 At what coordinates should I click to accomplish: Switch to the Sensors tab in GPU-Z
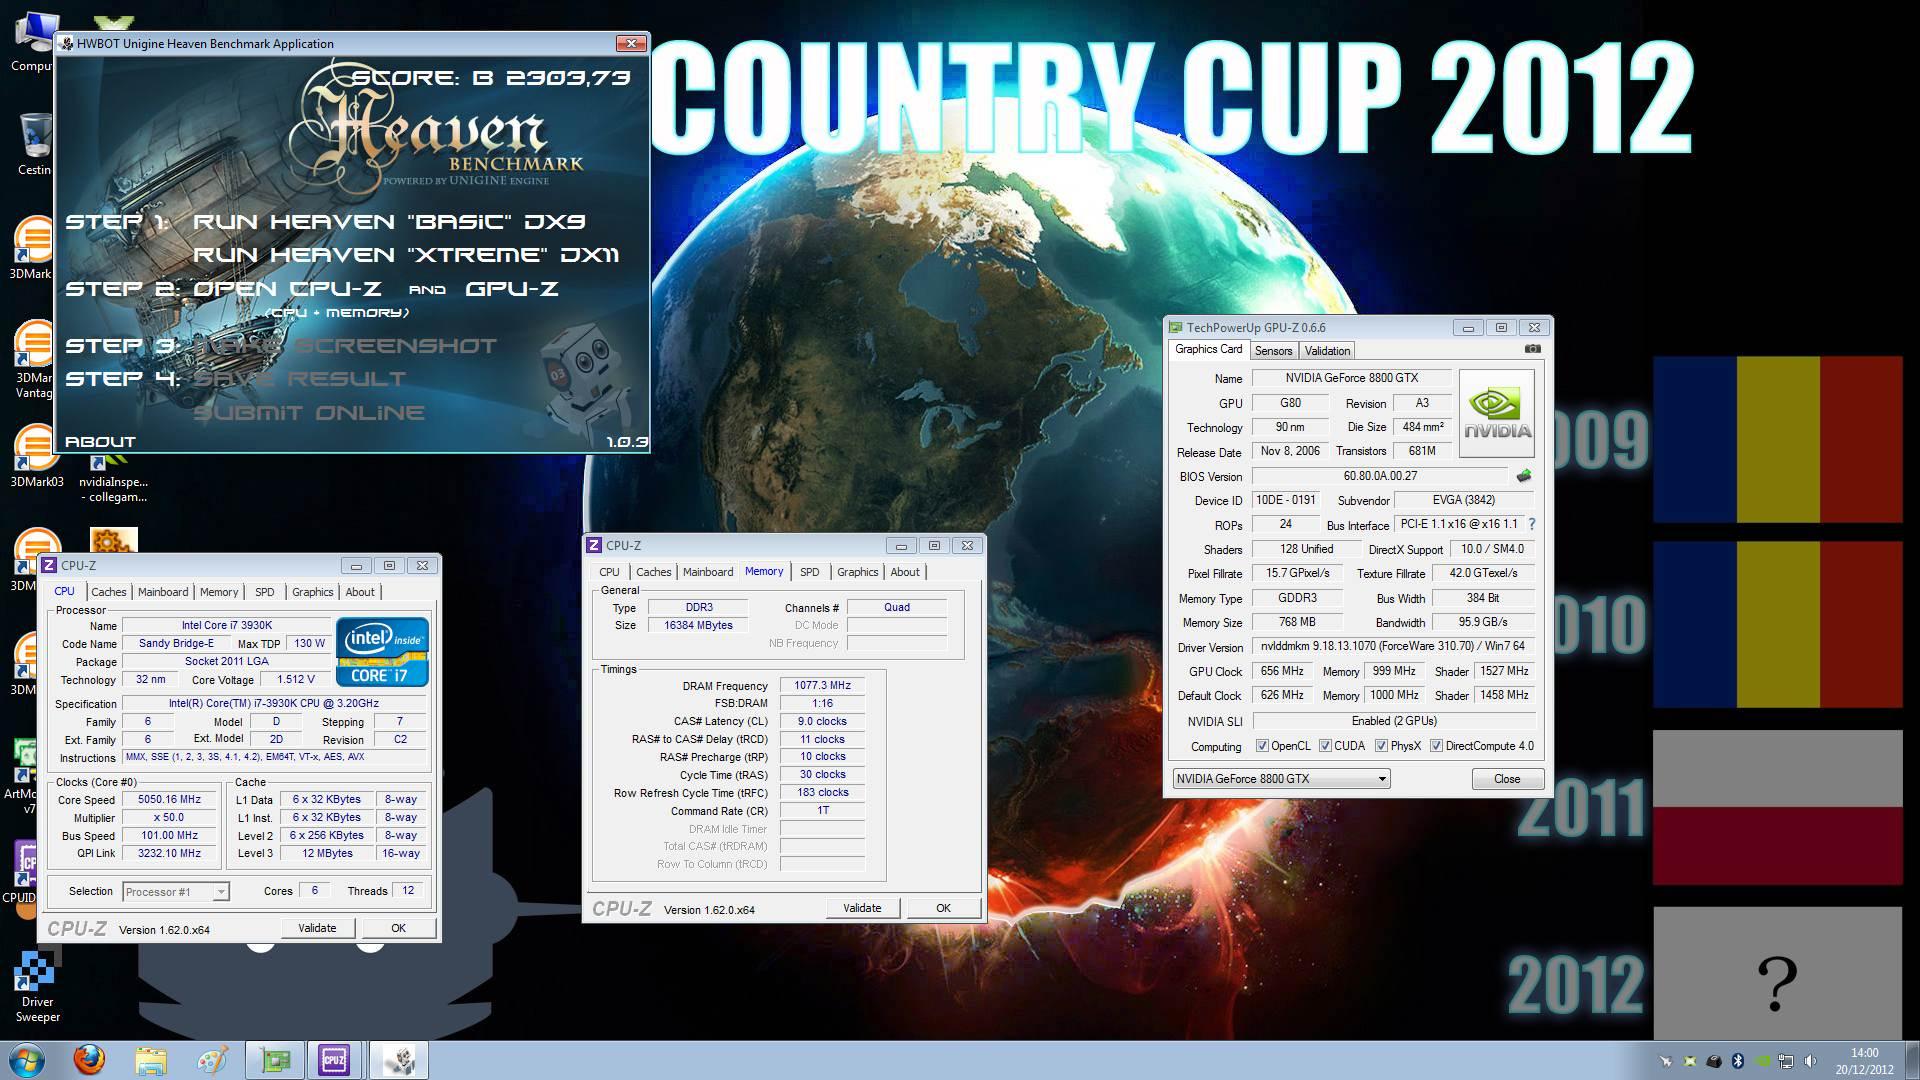click(x=1273, y=351)
